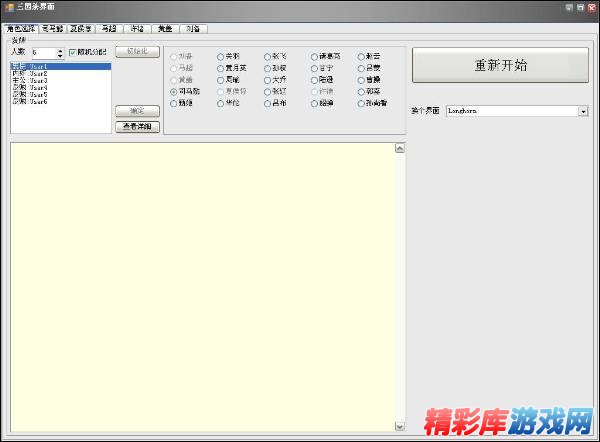This screenshot has height=442, width=600.
Task: Select the 吕布 radio button
Action: point(267,102)
